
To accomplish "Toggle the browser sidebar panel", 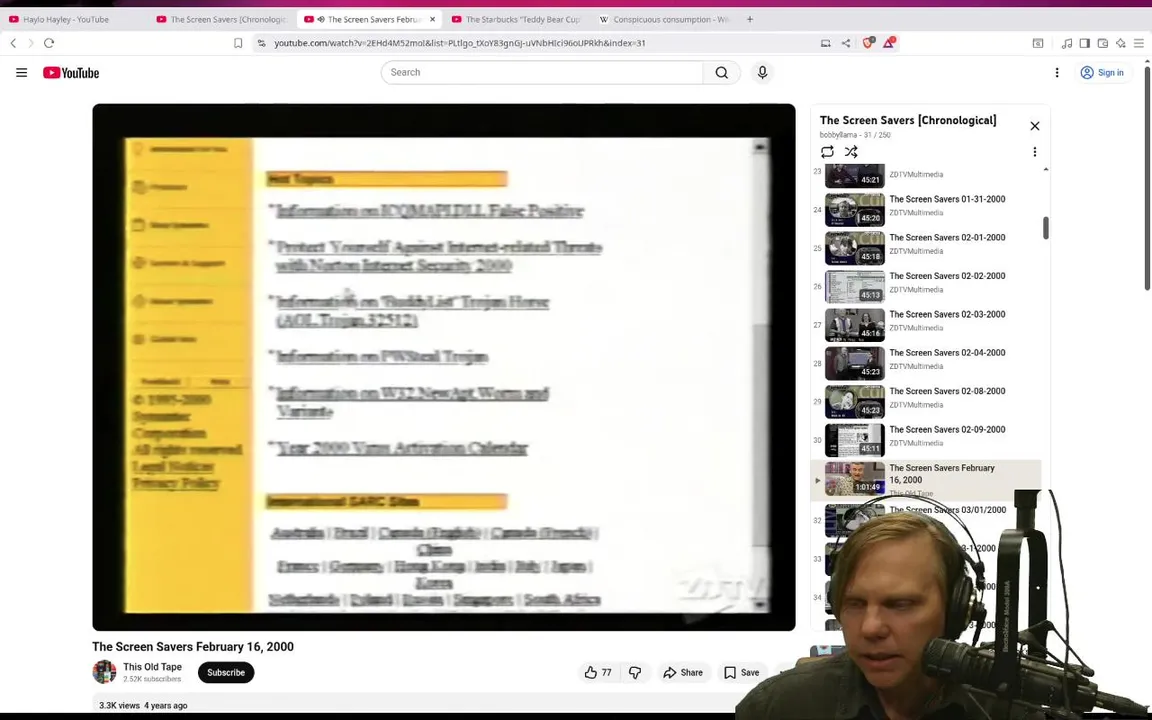I will 1084,43.
